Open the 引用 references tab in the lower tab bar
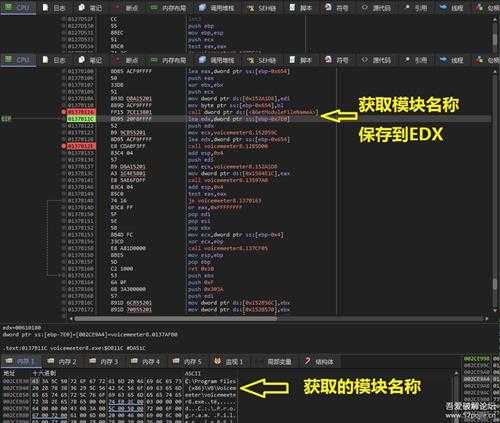 415,60
